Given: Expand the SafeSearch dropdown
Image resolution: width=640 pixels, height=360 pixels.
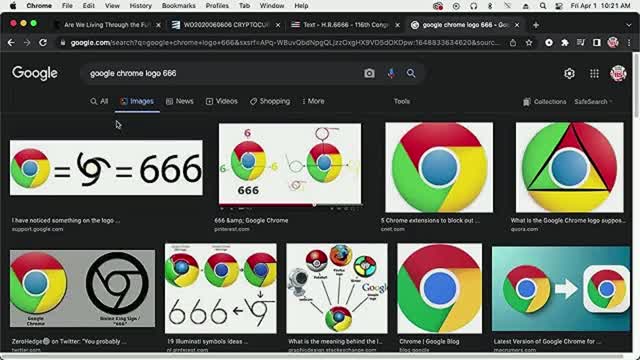Looking at the screenshot, I should click(x=593, y=102).
